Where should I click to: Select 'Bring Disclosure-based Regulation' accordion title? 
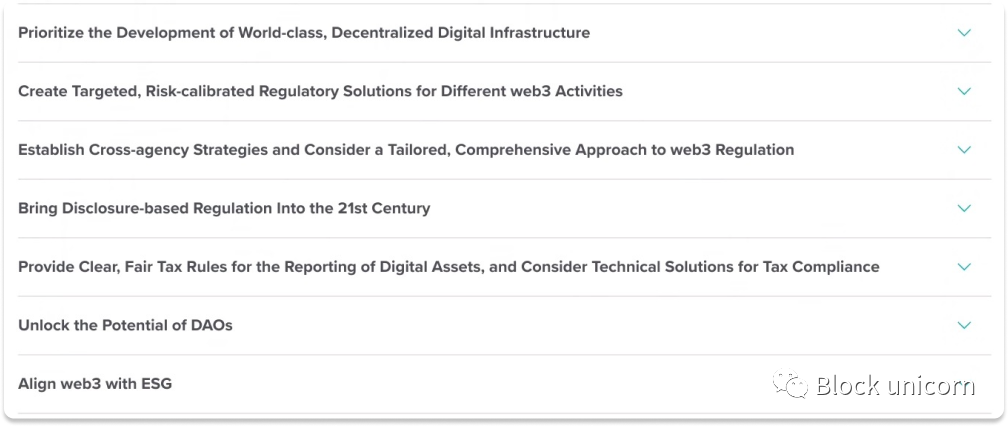[224, 208]
